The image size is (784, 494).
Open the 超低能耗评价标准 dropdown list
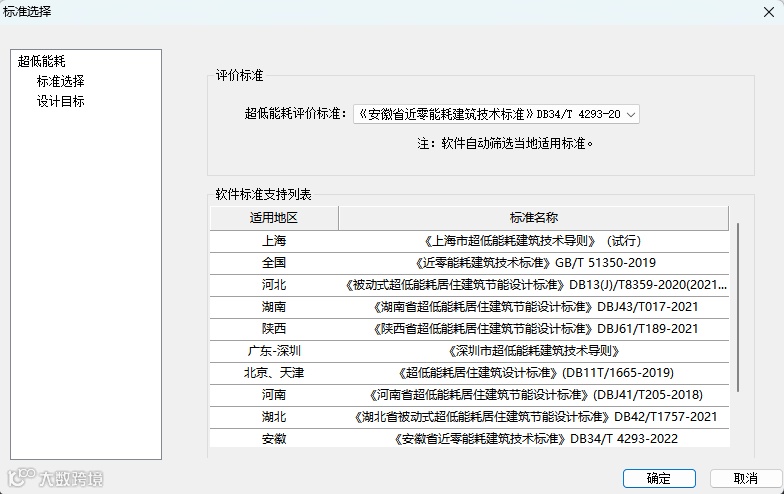(x=496, y=114)
